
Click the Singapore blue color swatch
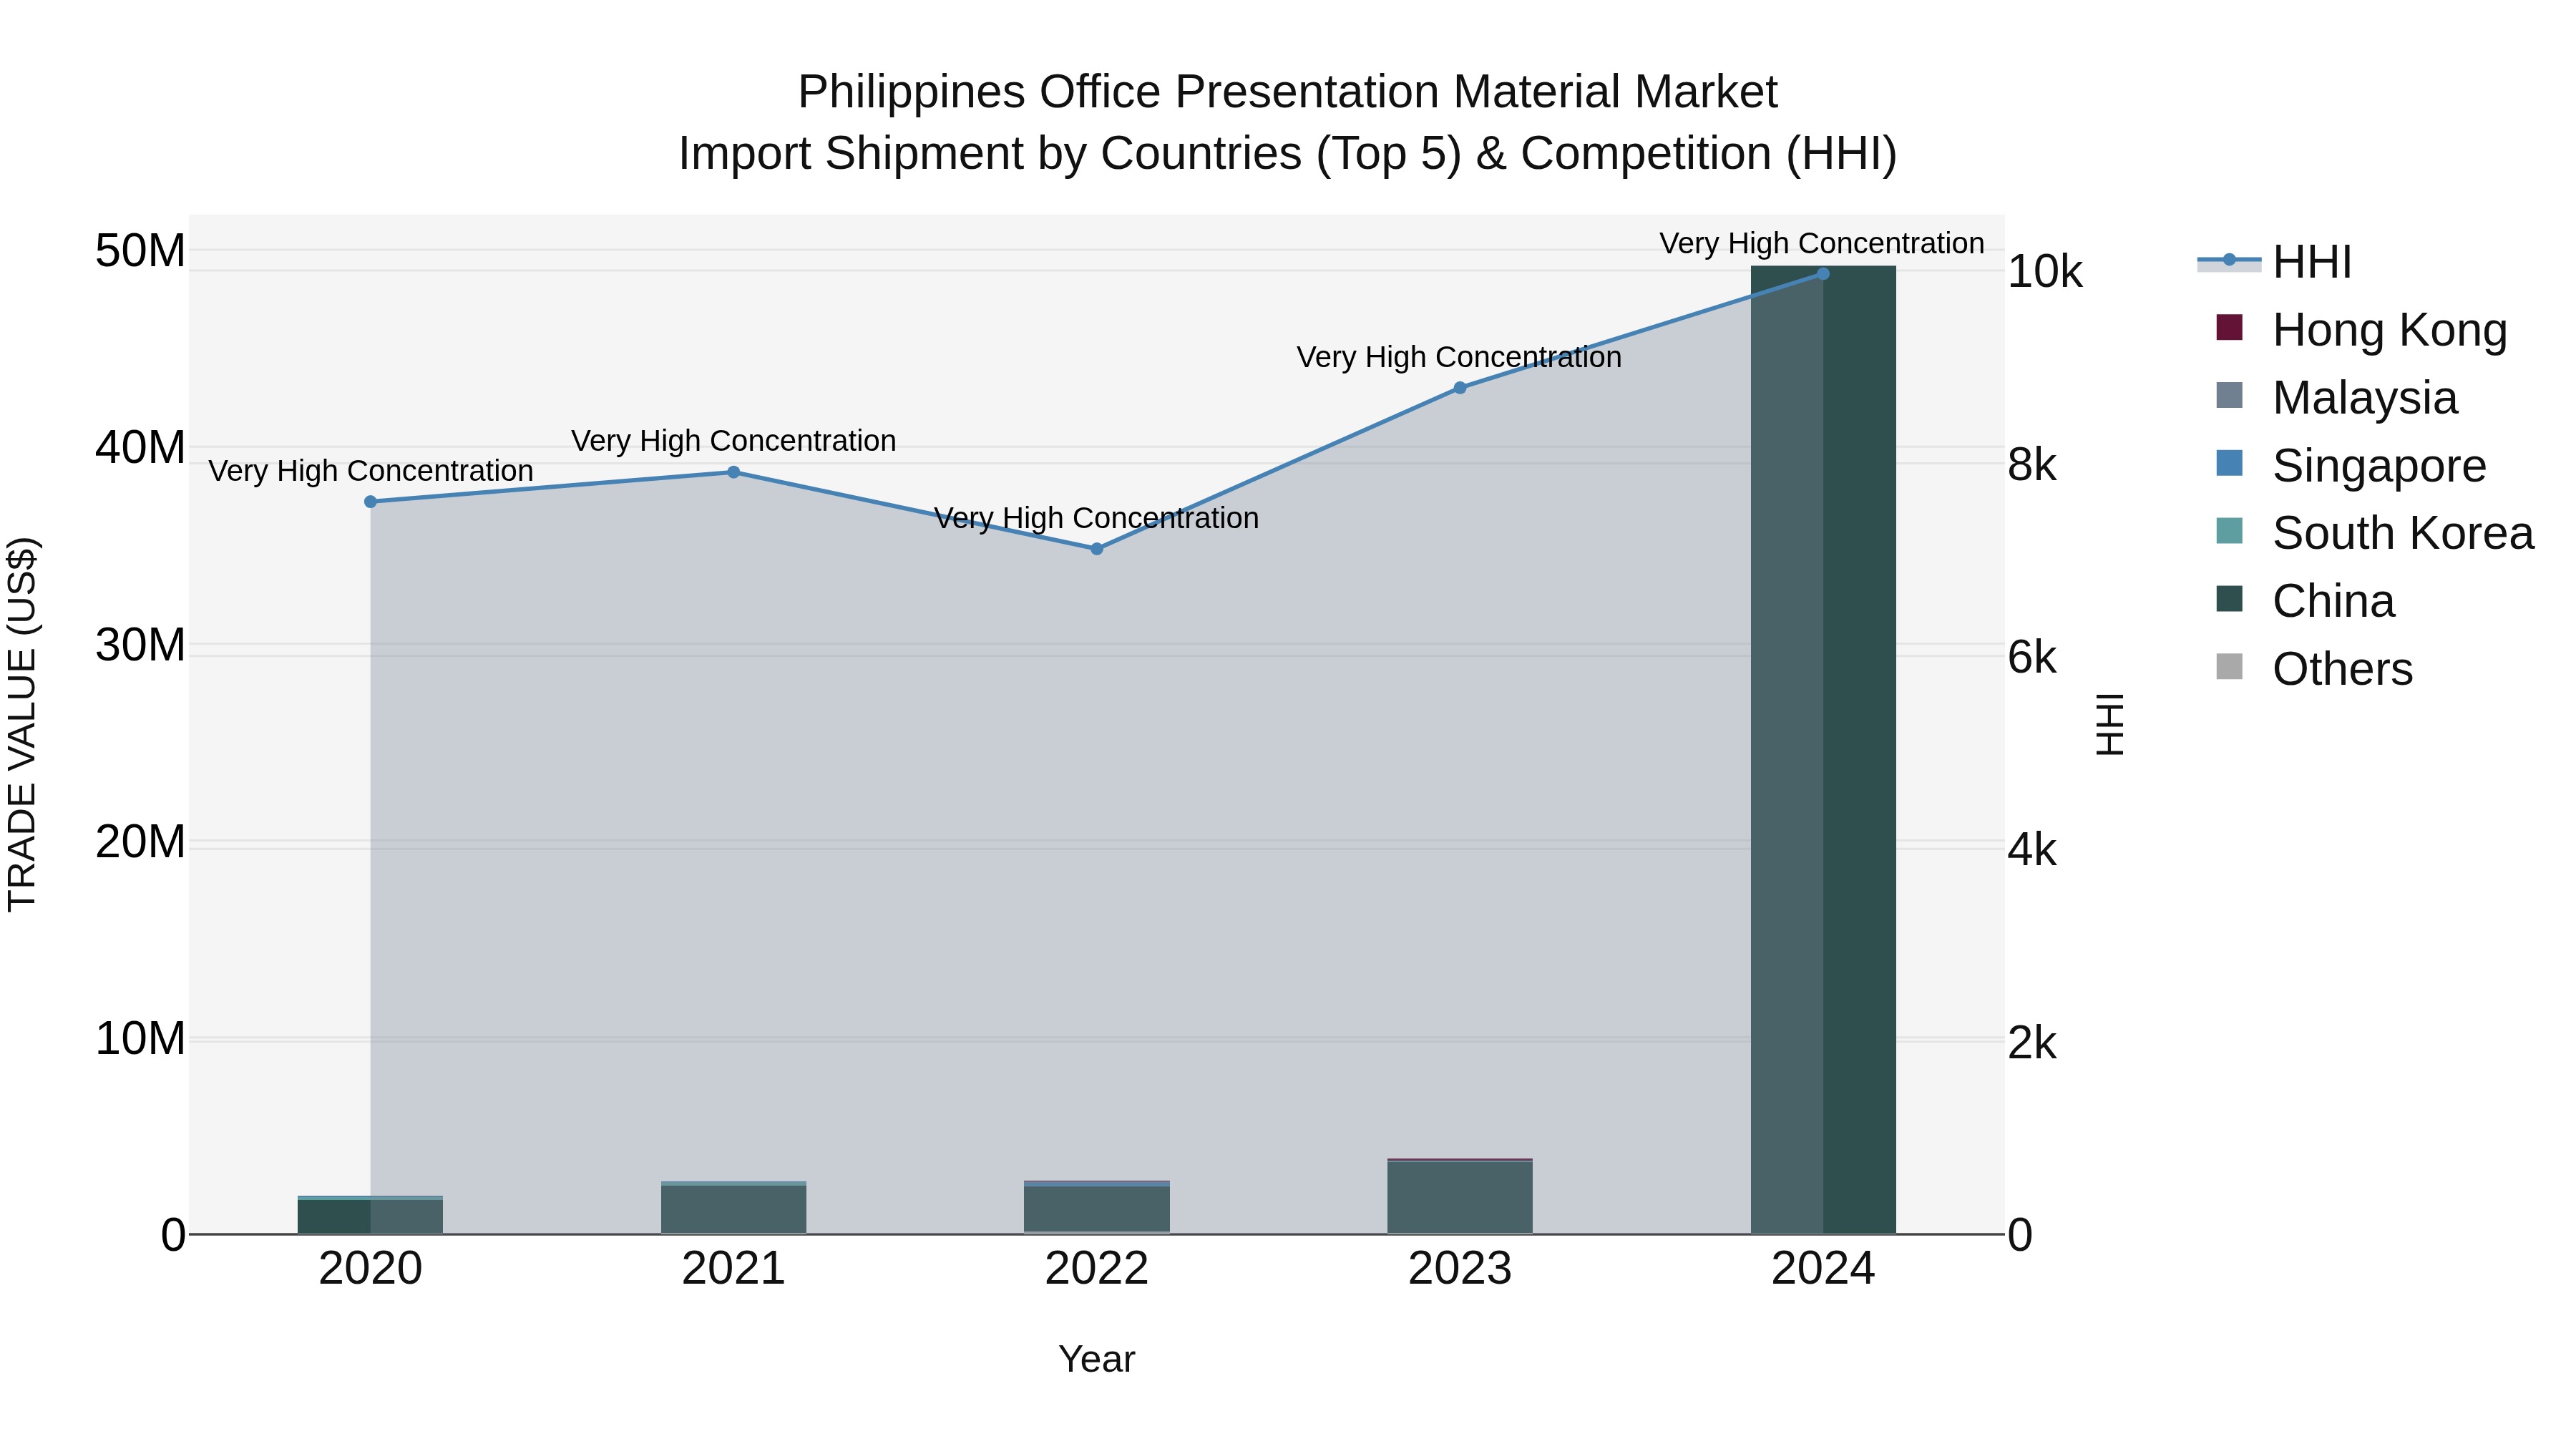pyautogui.click(x=2229, y=463)
